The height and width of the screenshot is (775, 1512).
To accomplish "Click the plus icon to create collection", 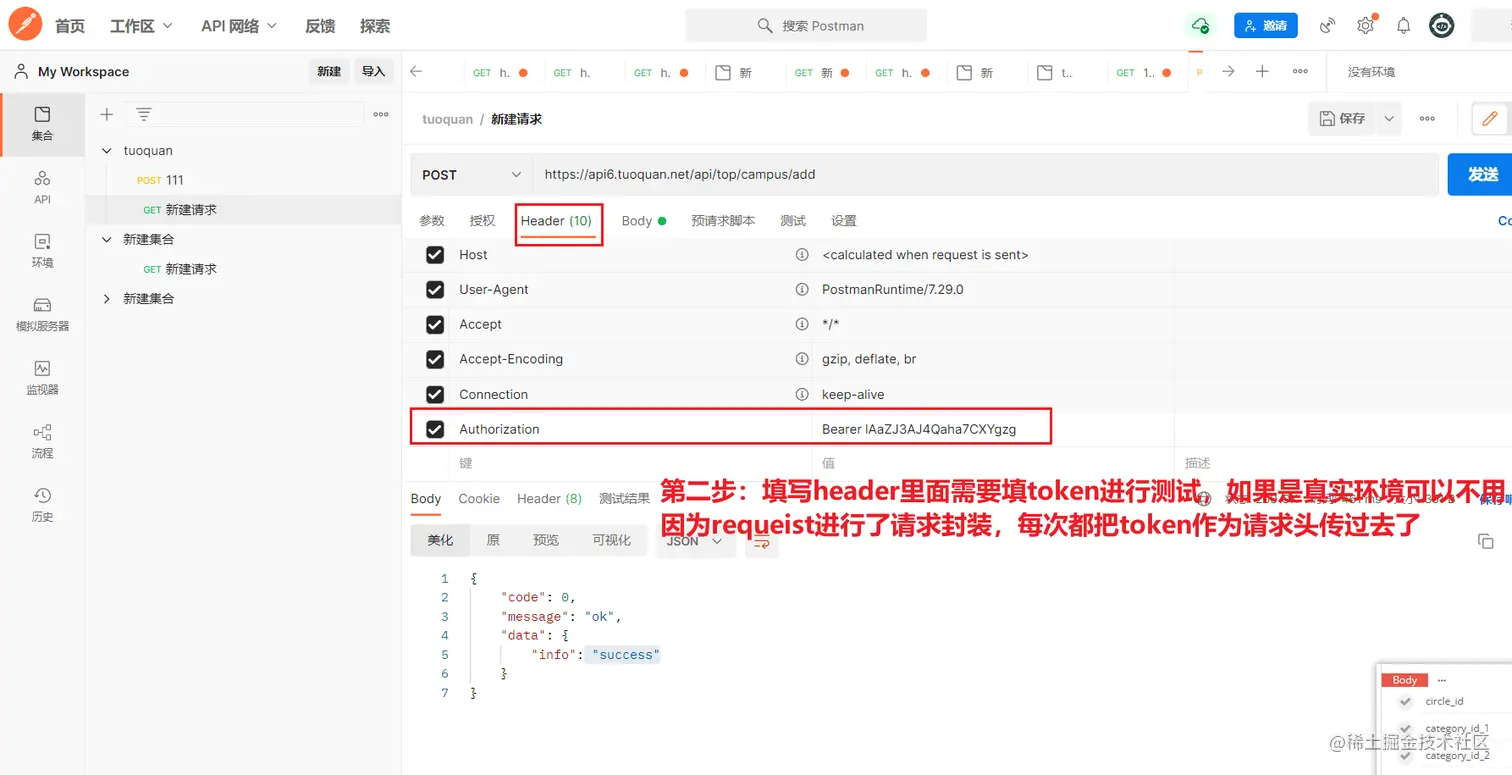I will point(107,115).
